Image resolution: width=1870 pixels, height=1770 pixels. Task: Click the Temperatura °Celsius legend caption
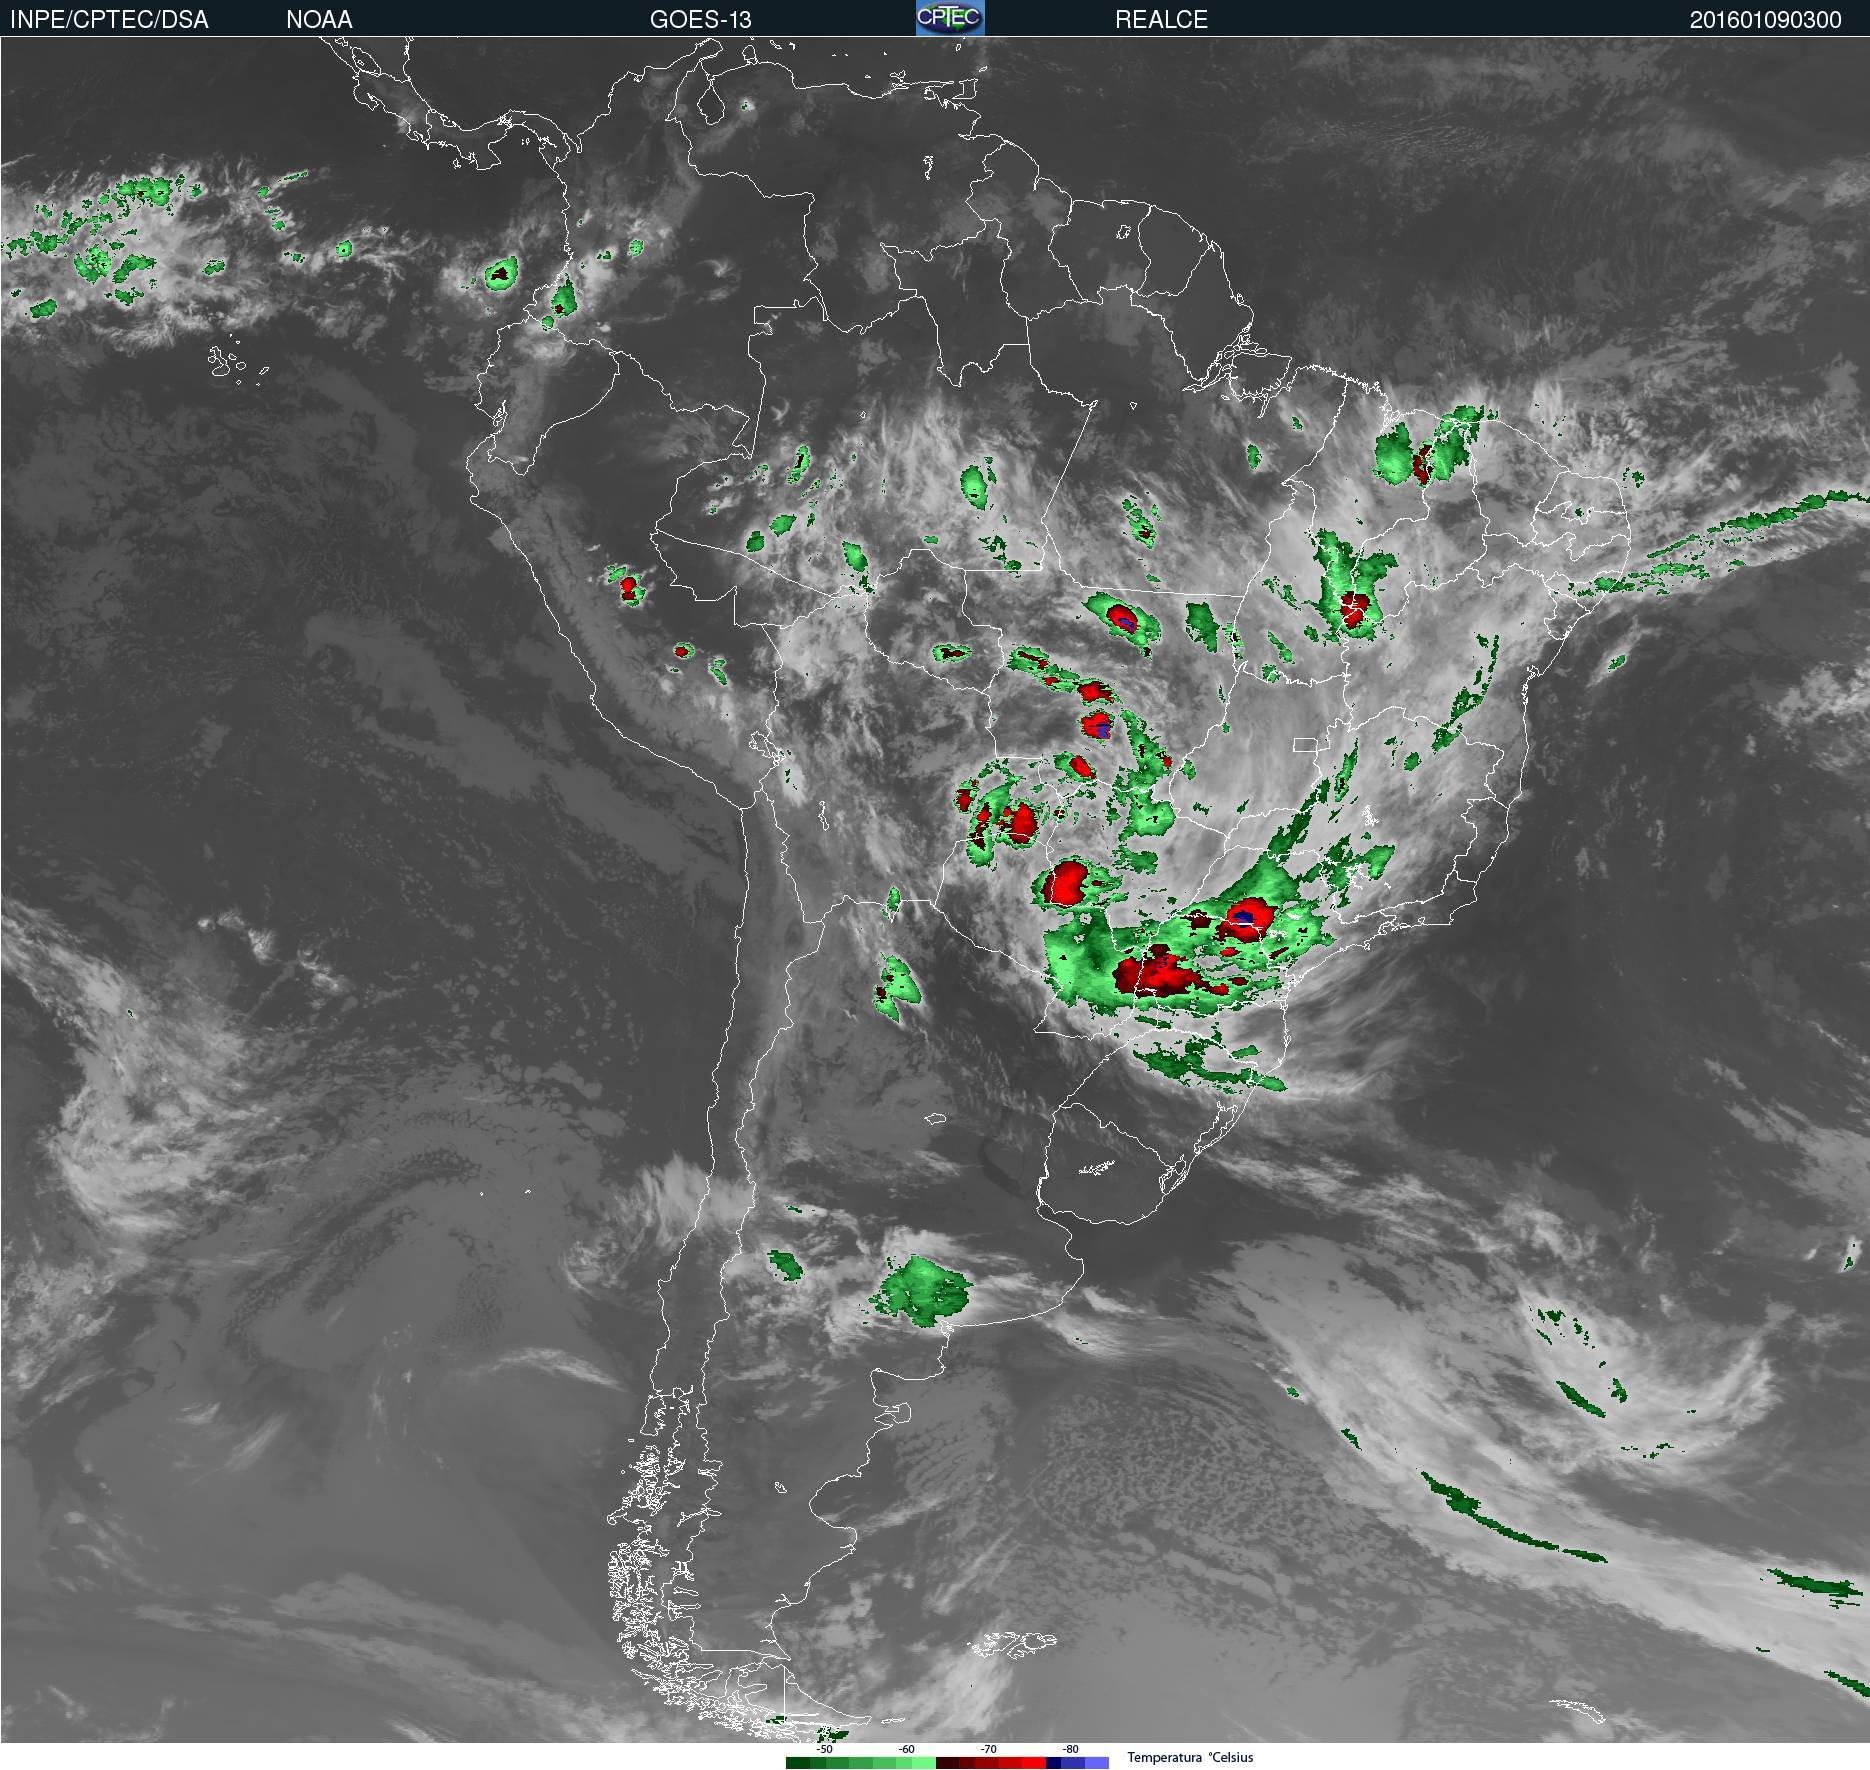[x=1190, y=1757]
